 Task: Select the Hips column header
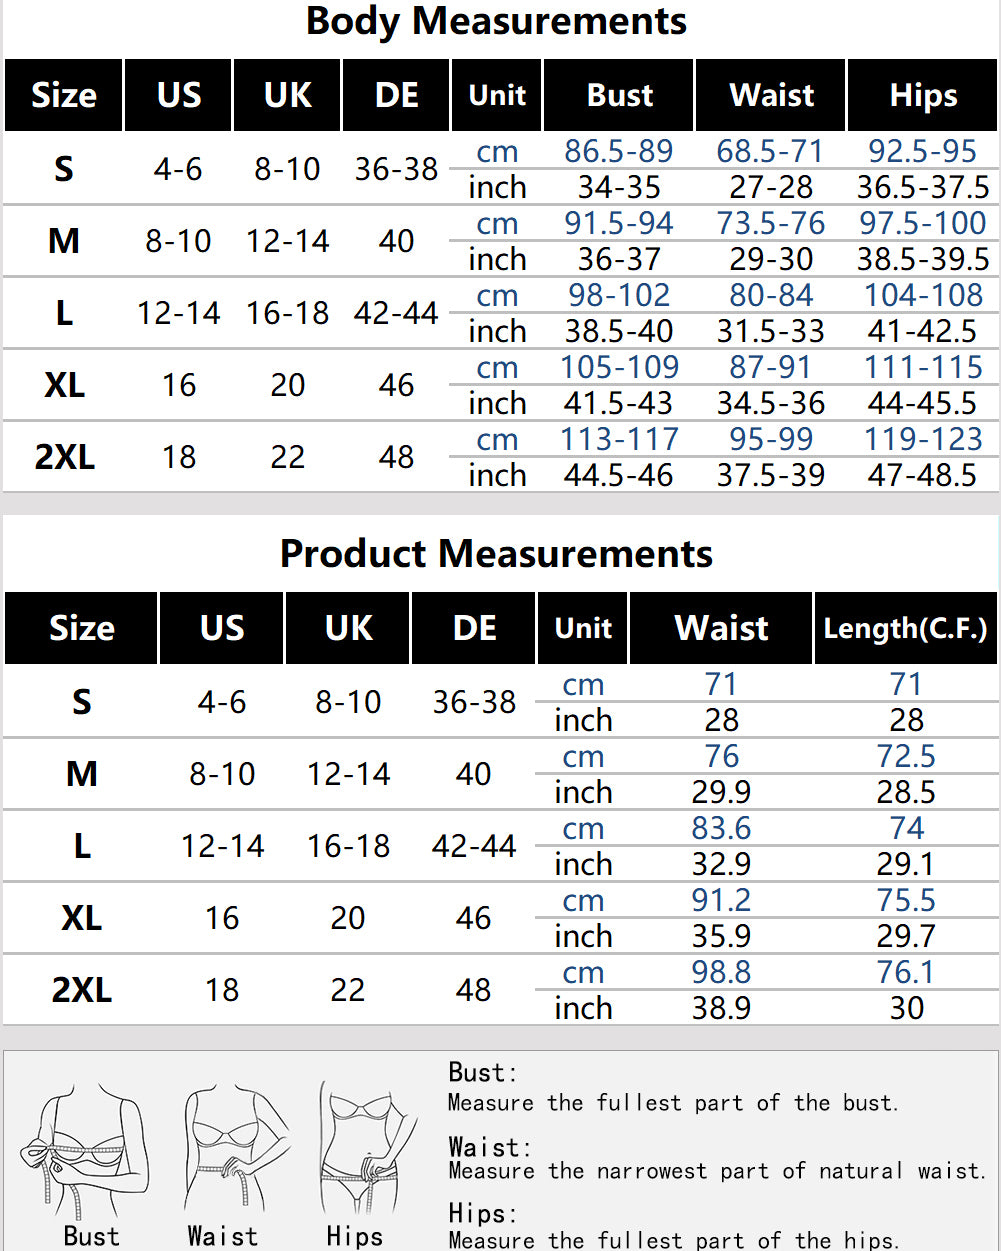click(x=922, y=95)
